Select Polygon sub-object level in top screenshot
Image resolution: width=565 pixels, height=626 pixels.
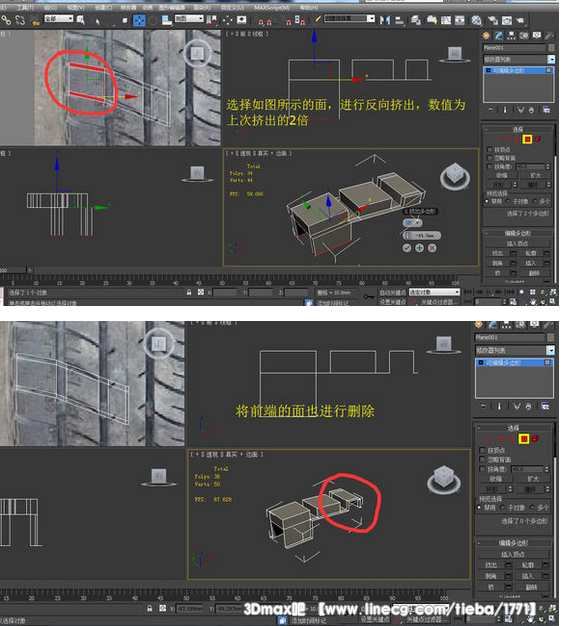pos(527,139)
